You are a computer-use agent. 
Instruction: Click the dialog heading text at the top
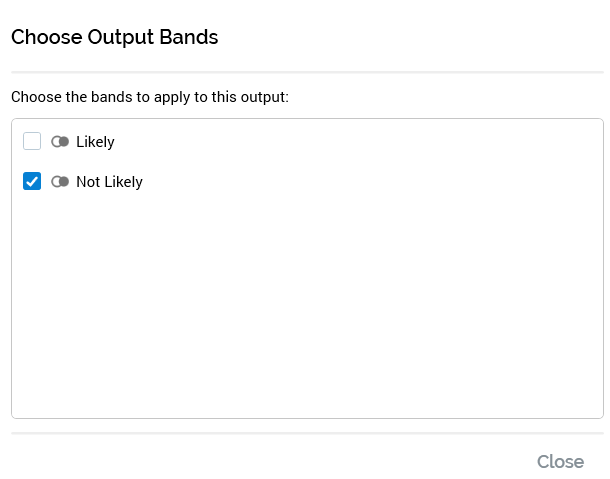coord(114,38)
